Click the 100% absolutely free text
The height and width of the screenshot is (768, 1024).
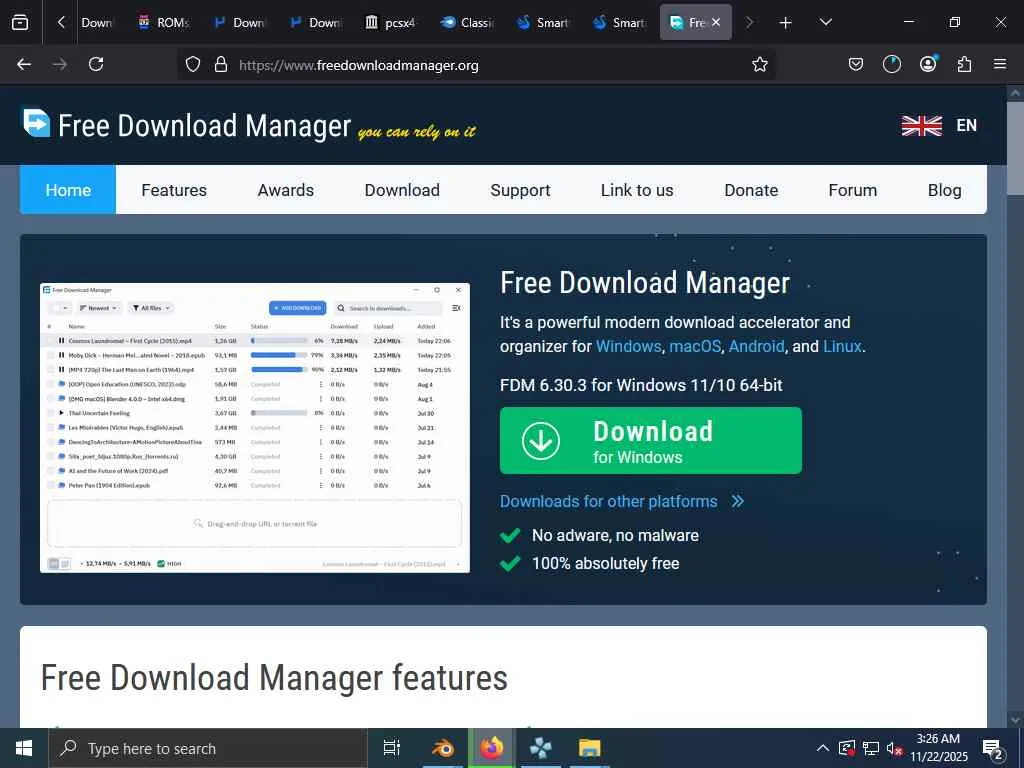click(x=605, y=564)
